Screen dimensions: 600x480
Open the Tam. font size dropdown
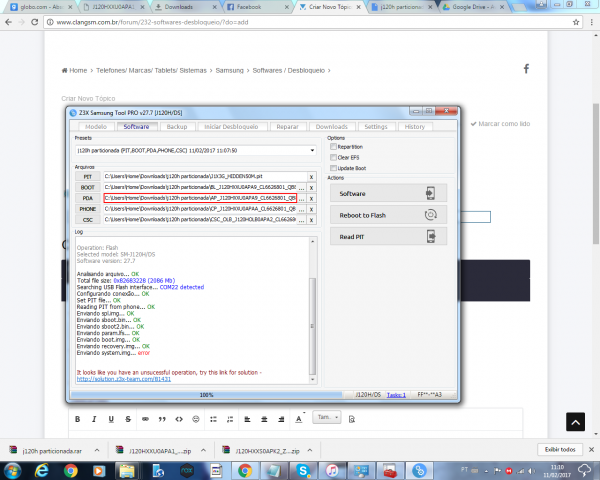point(327,417)
